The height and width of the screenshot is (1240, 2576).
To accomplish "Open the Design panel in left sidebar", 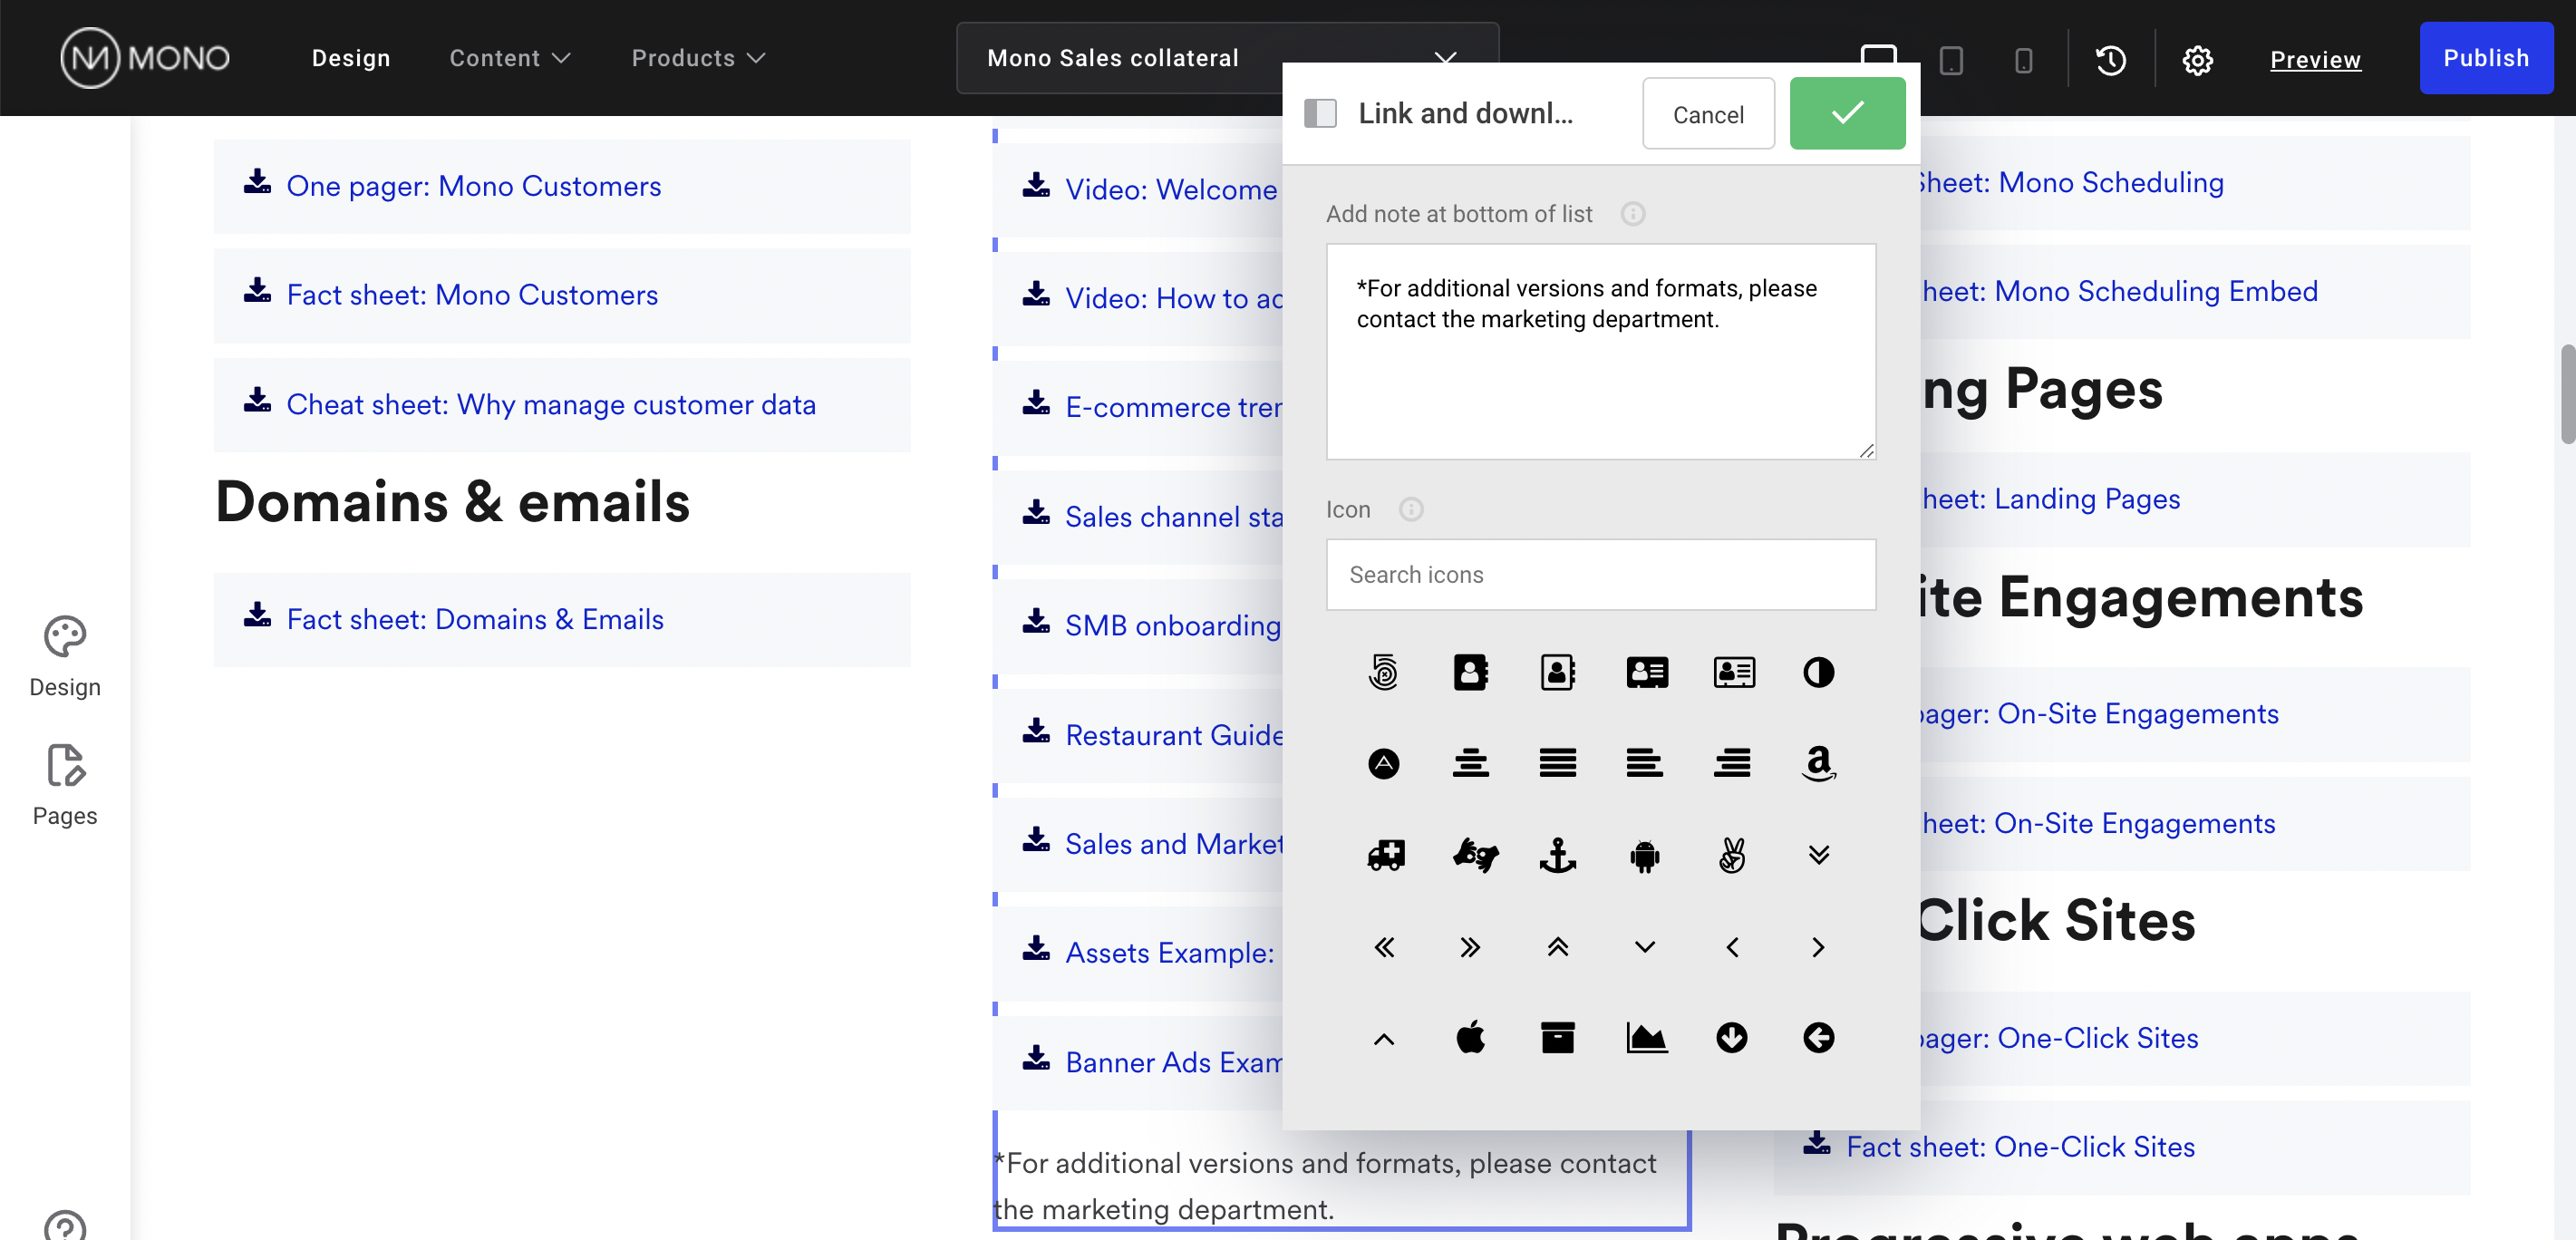I will tap(65, 657).
